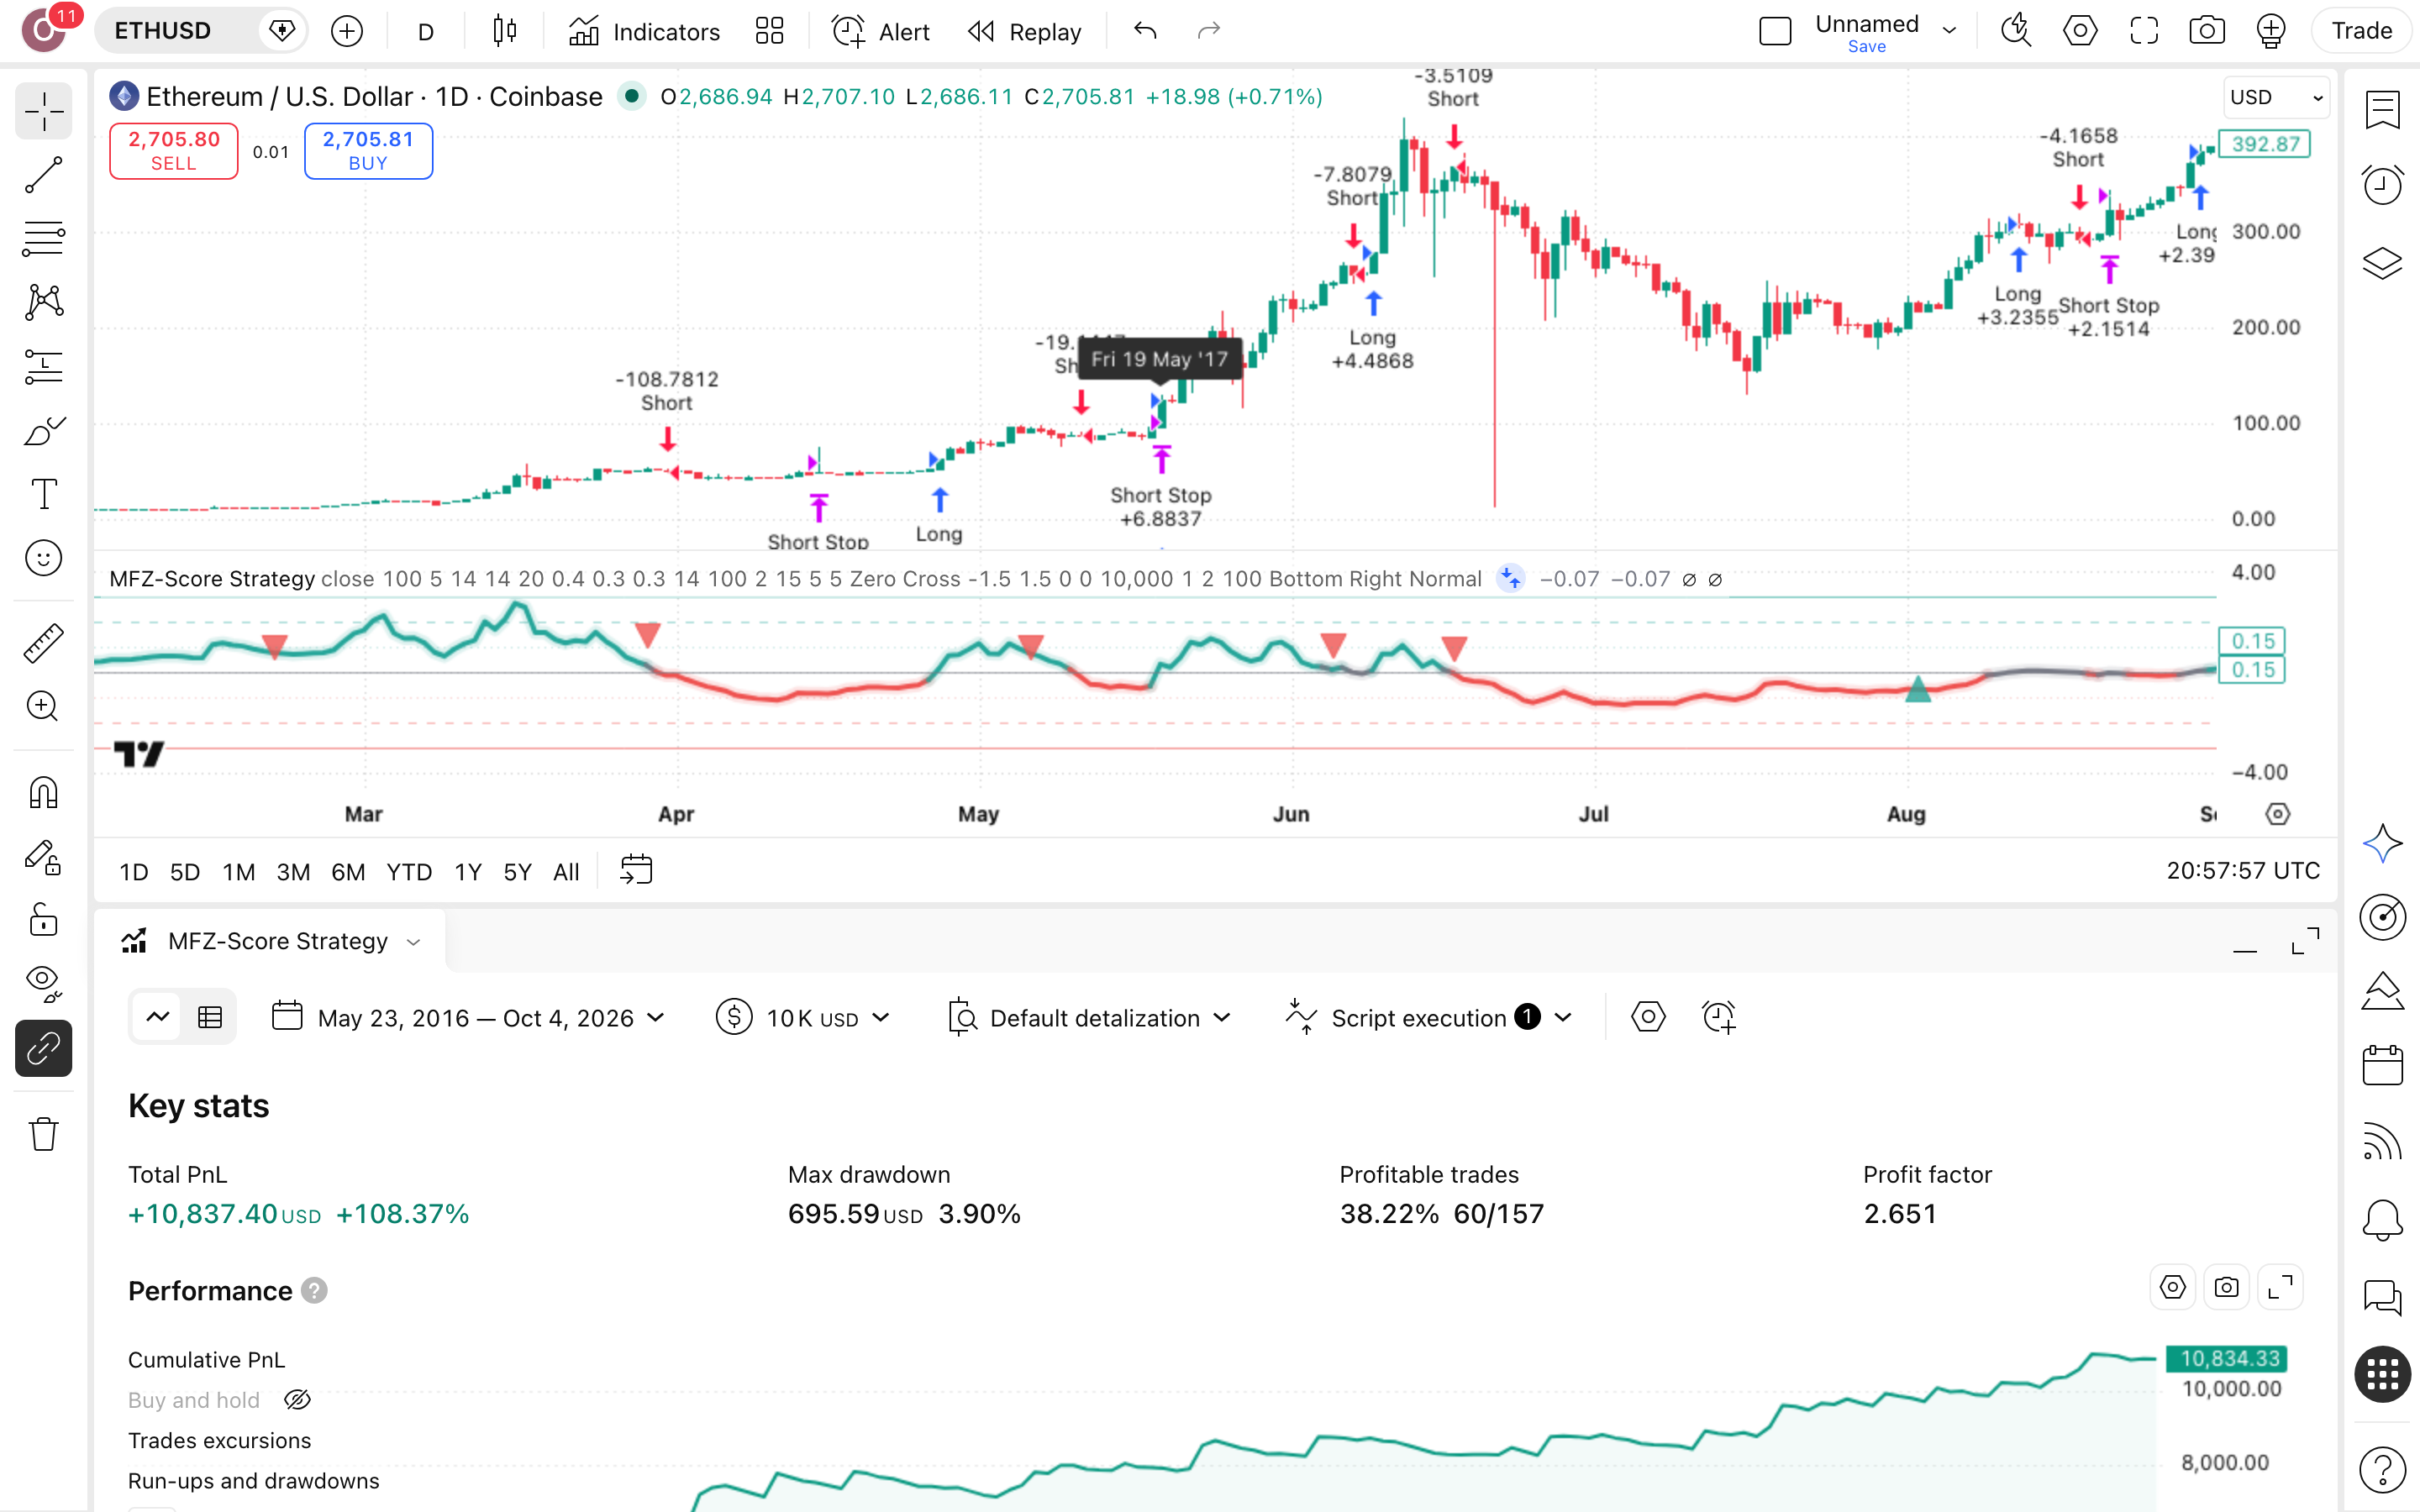Viewport: 2420px width, 1512px height.
Task: Toggle magnet mode on
Action: point(43,792)
